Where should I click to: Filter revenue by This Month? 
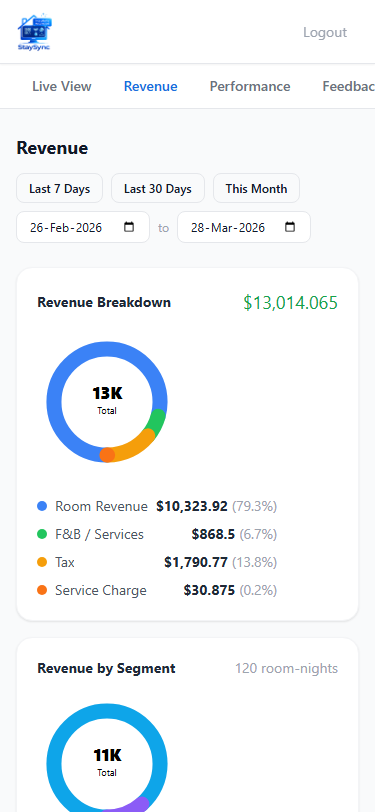tap(256, 188)
